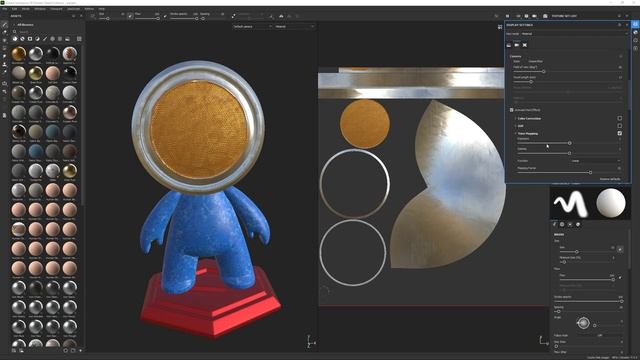Click the brush Angle dial
Screen dimensions: 640x360
[583, 322]
